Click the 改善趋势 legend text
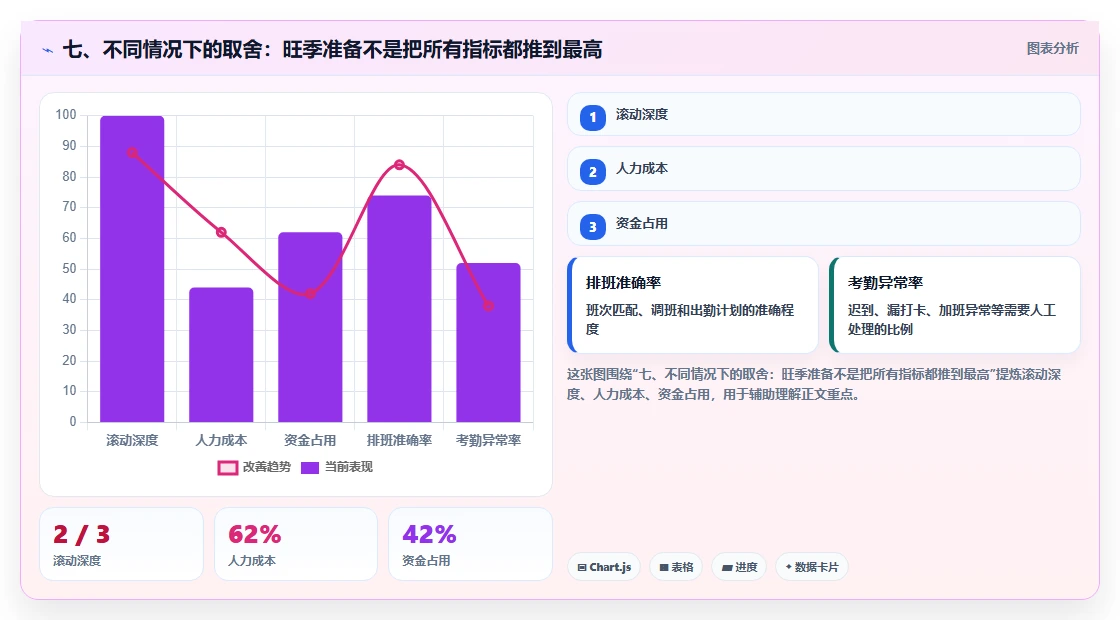 pos(267,467)
